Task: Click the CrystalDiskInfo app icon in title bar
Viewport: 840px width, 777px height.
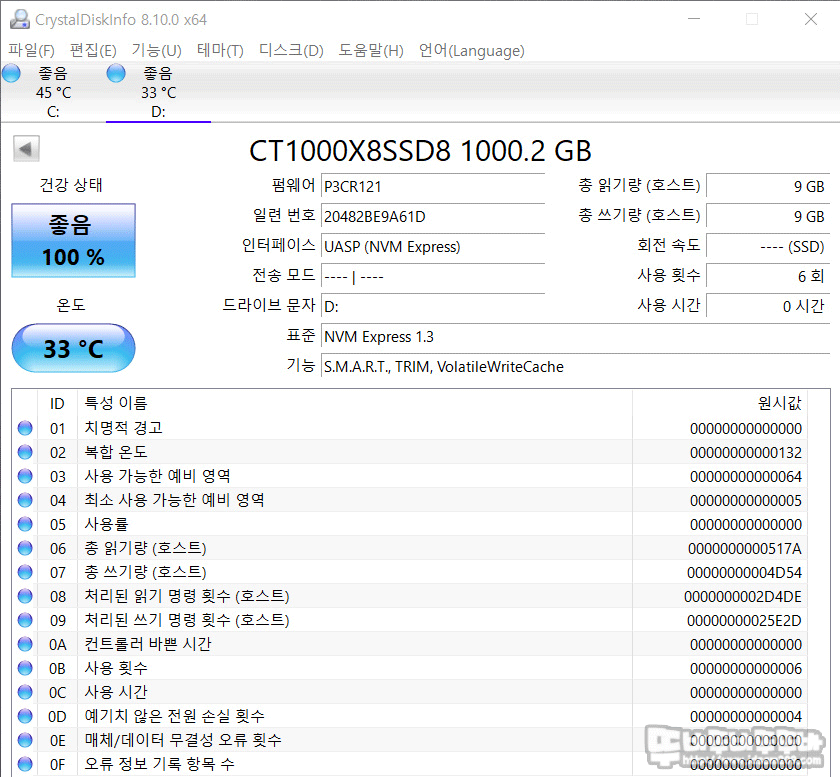Action: point(20,19)
